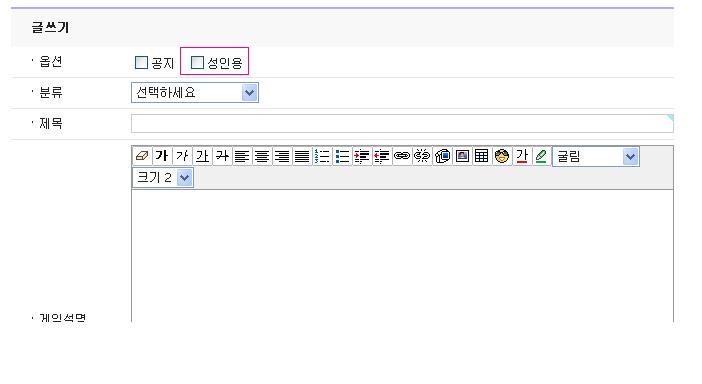Apply underline 가 formatting

202,156
